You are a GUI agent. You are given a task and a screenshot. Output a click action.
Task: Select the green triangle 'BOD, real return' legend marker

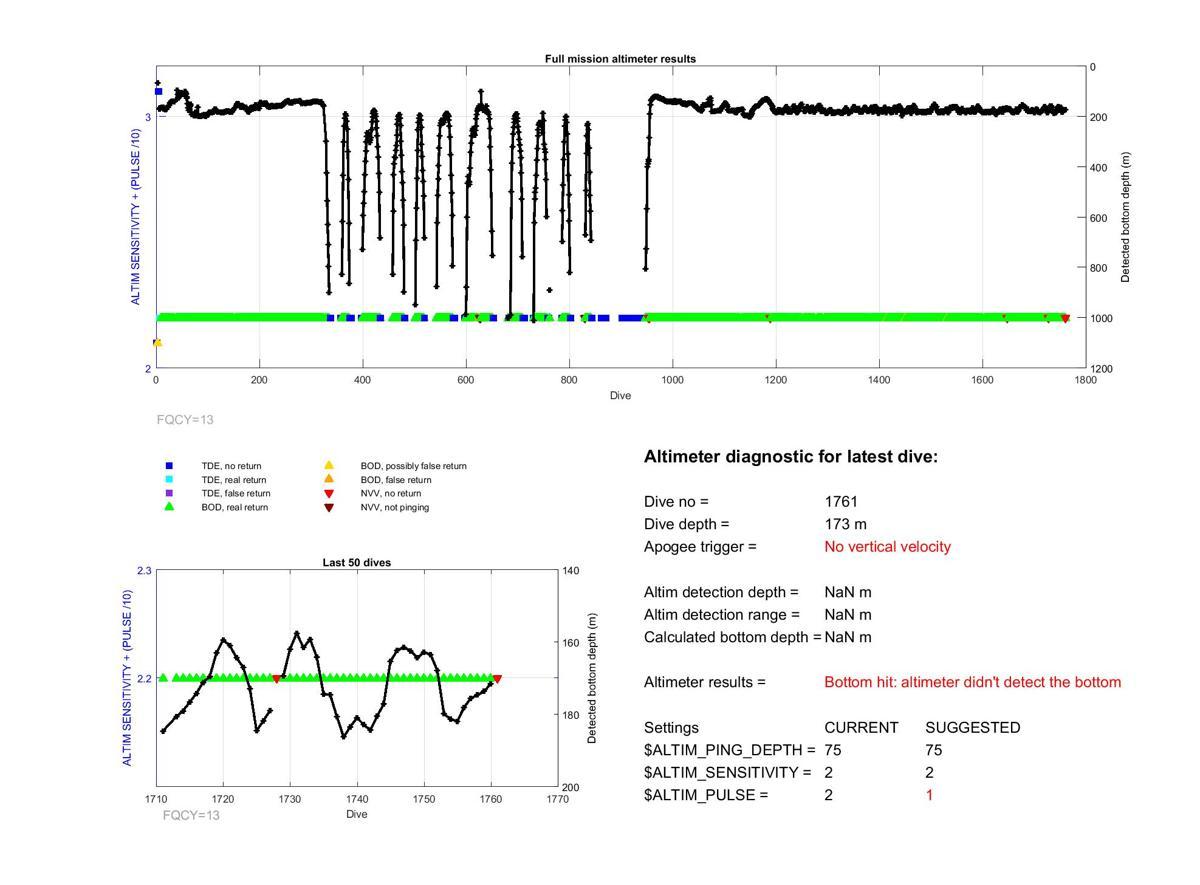tap(169, 507)
